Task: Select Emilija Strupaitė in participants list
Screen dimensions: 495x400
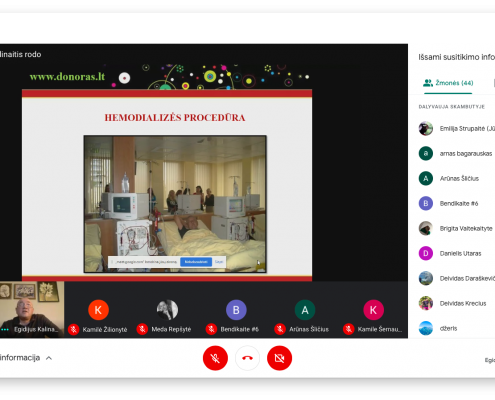Action: tap(457, 129)
